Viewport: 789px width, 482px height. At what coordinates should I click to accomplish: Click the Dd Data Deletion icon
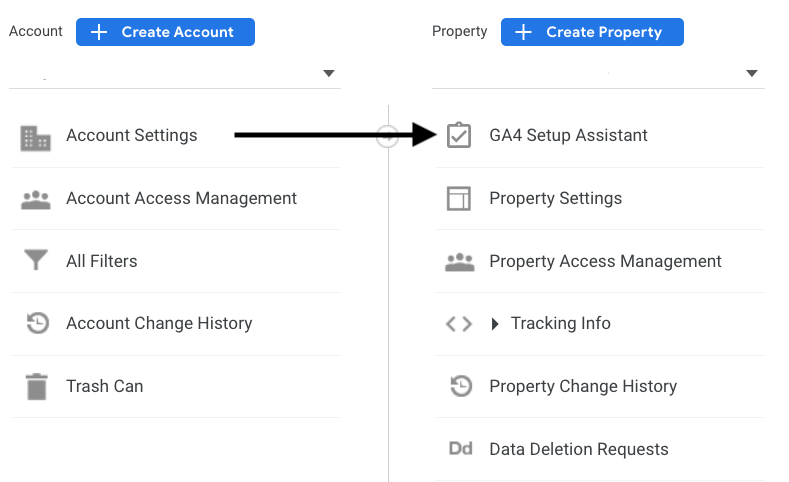[460, 448]
